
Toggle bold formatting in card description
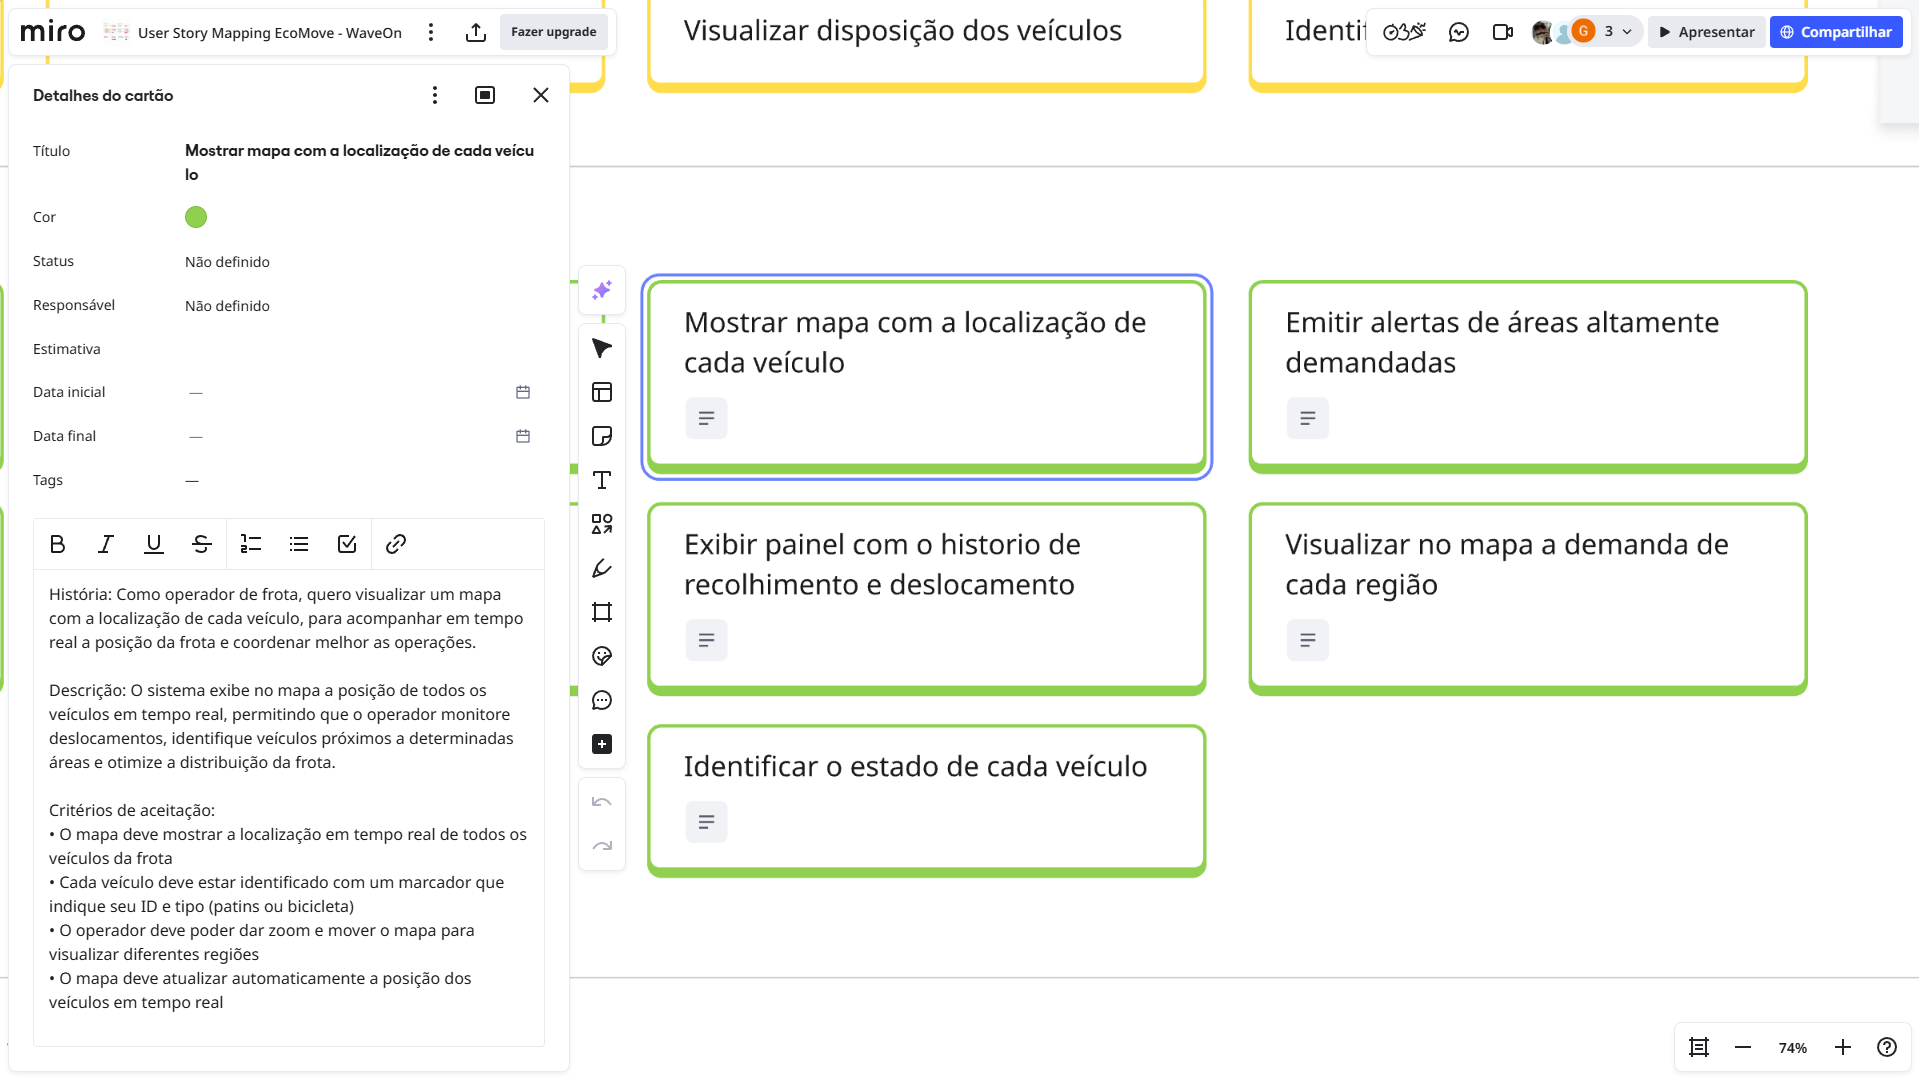(57, 544)
